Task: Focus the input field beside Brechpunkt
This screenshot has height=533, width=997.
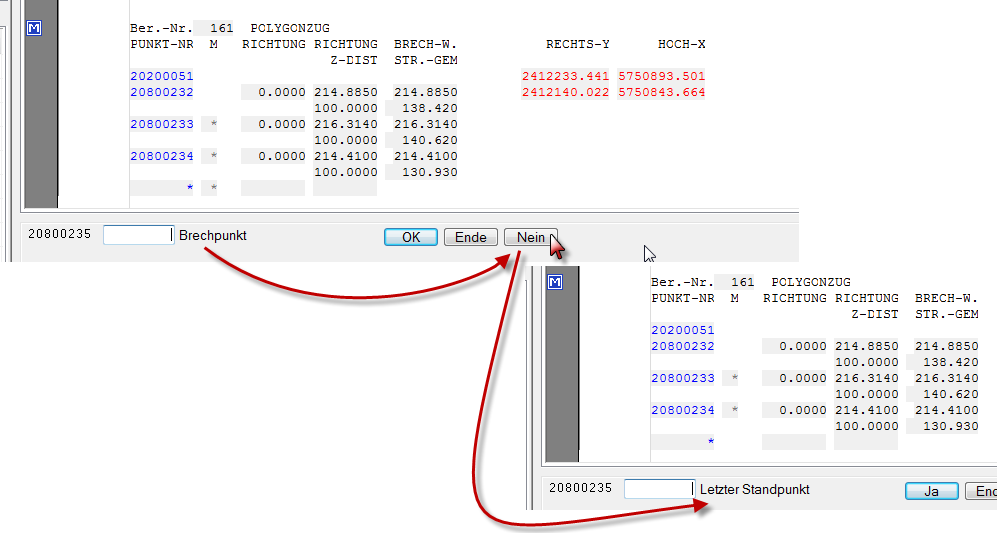Action: click(x=138, y=235)
